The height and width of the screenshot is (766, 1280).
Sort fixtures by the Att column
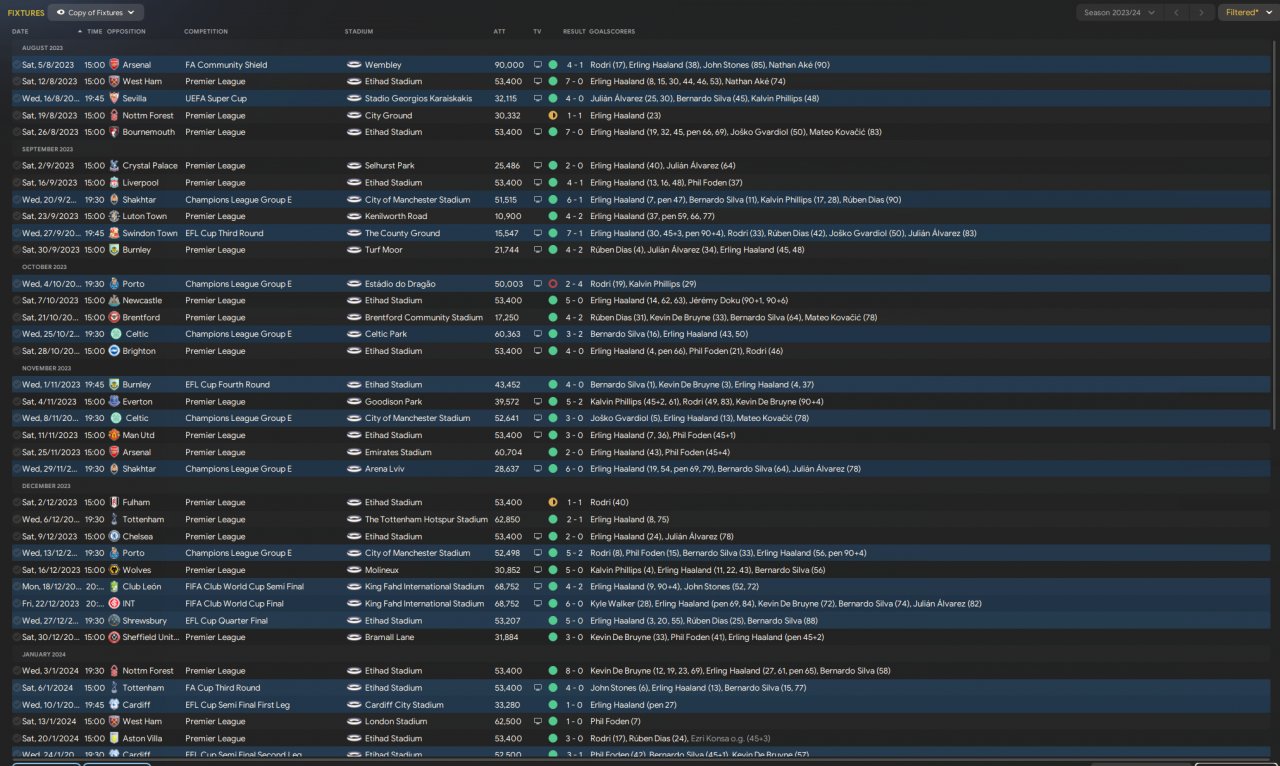pos(500,32)
